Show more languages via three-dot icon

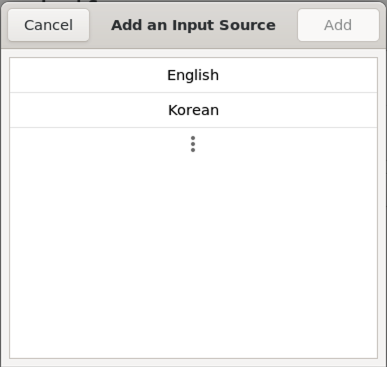coord(193,144)
